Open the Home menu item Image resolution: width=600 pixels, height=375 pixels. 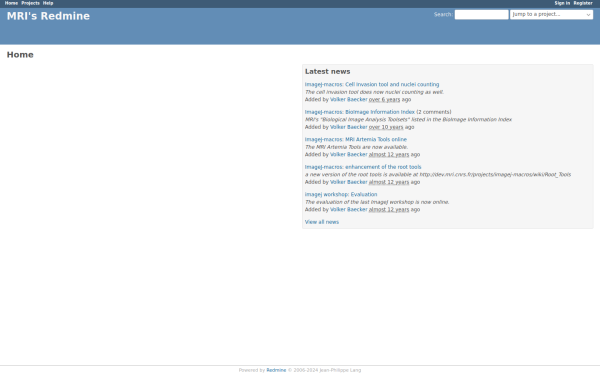(11, 3)
